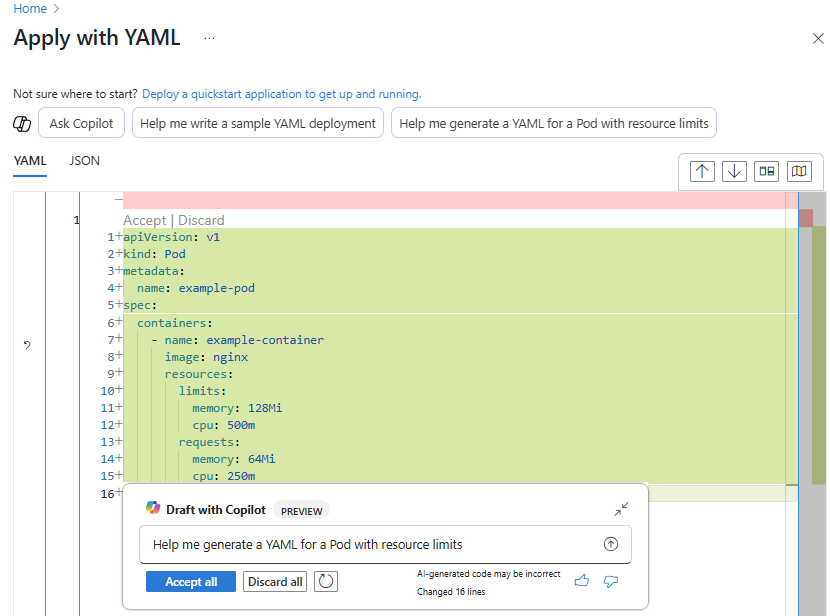The height and width of the screenshot is (616, 830).
Task: Click Accept all for the generated YAML
Action: [191, 581]
